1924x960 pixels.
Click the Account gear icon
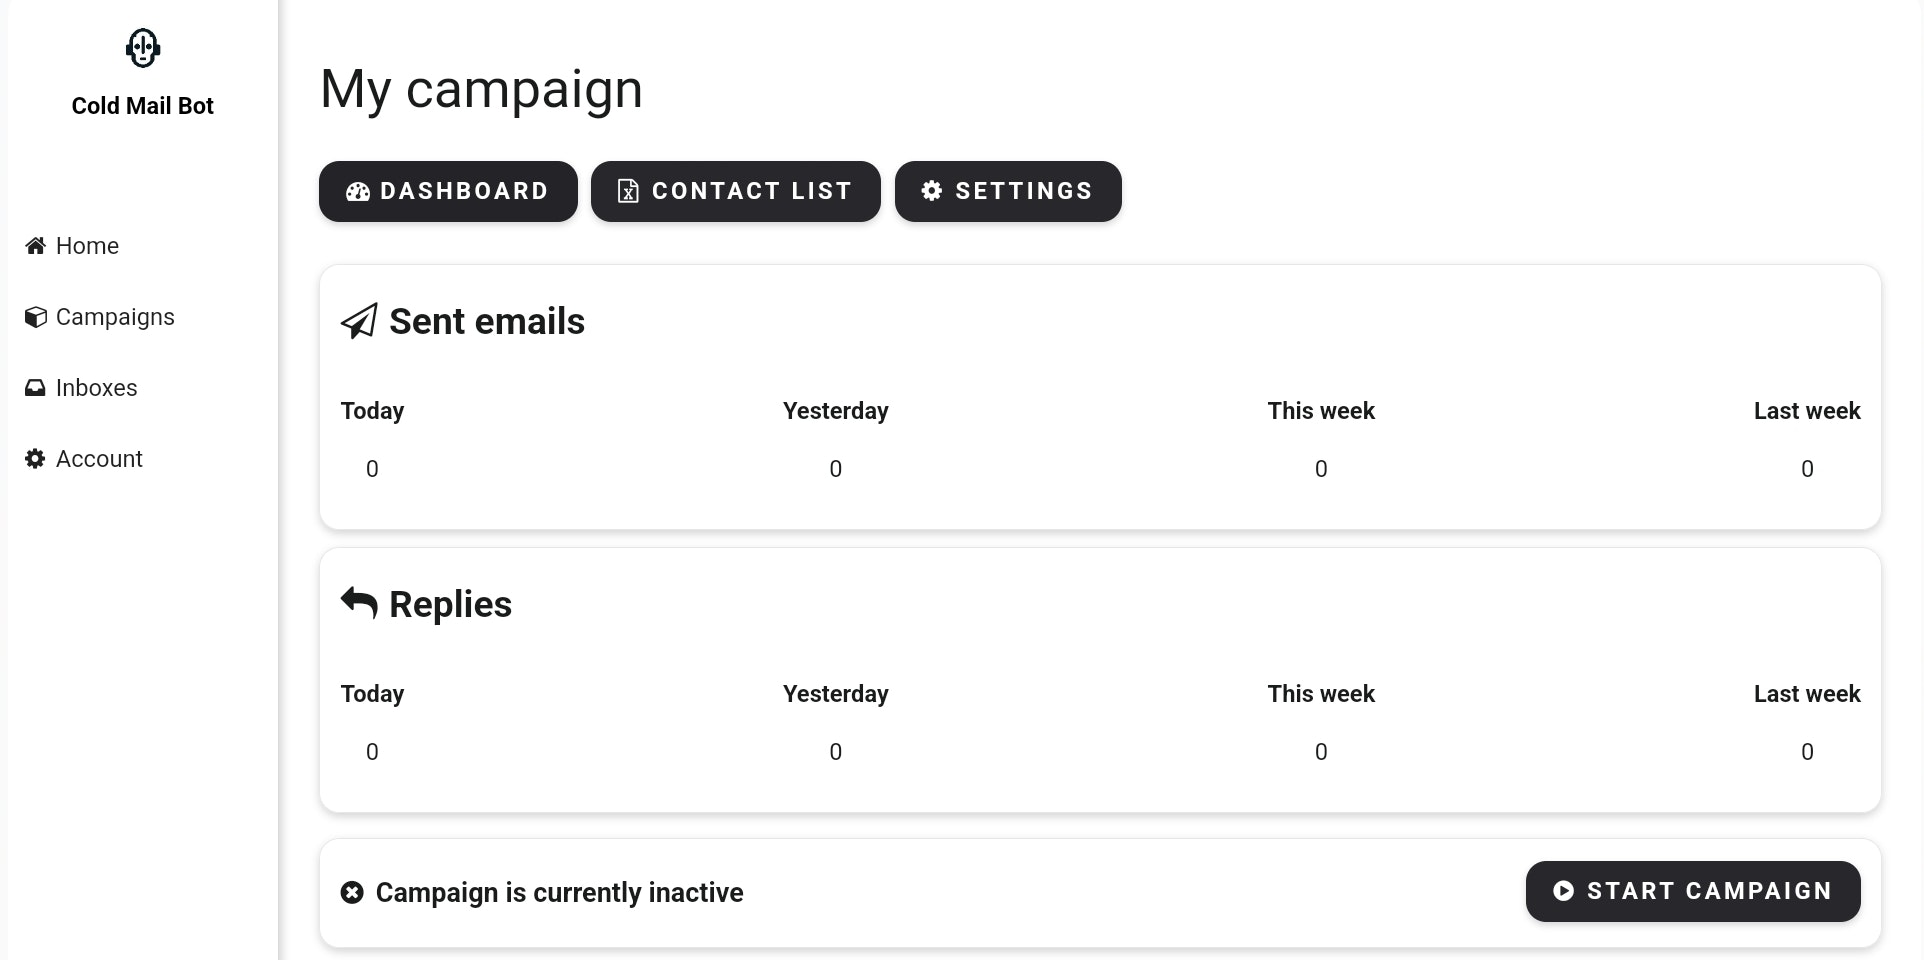point(36,459)
